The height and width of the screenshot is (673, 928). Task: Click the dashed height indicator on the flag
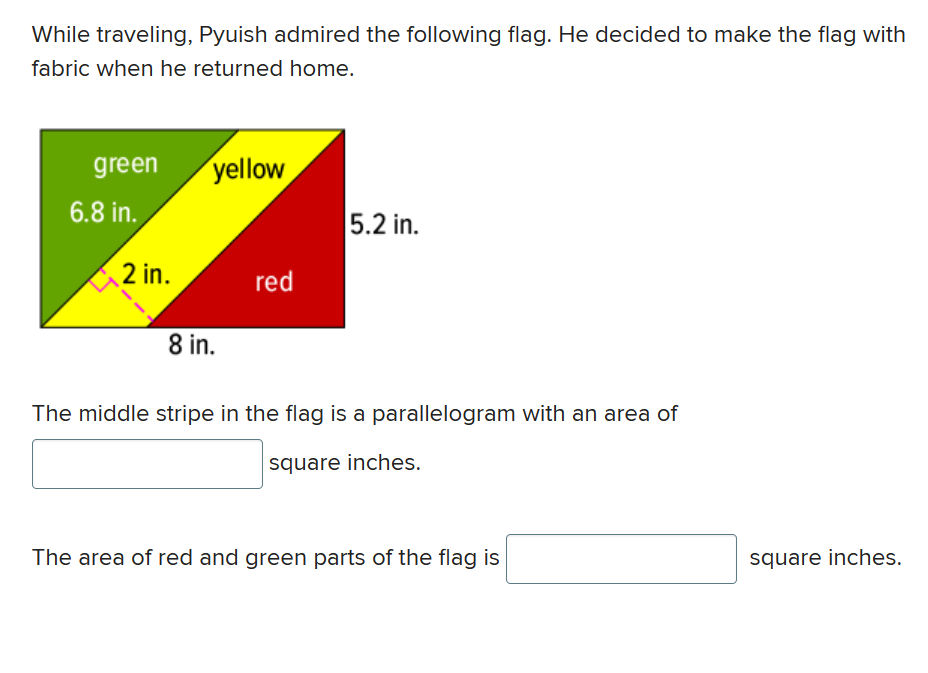click(125, 297)
